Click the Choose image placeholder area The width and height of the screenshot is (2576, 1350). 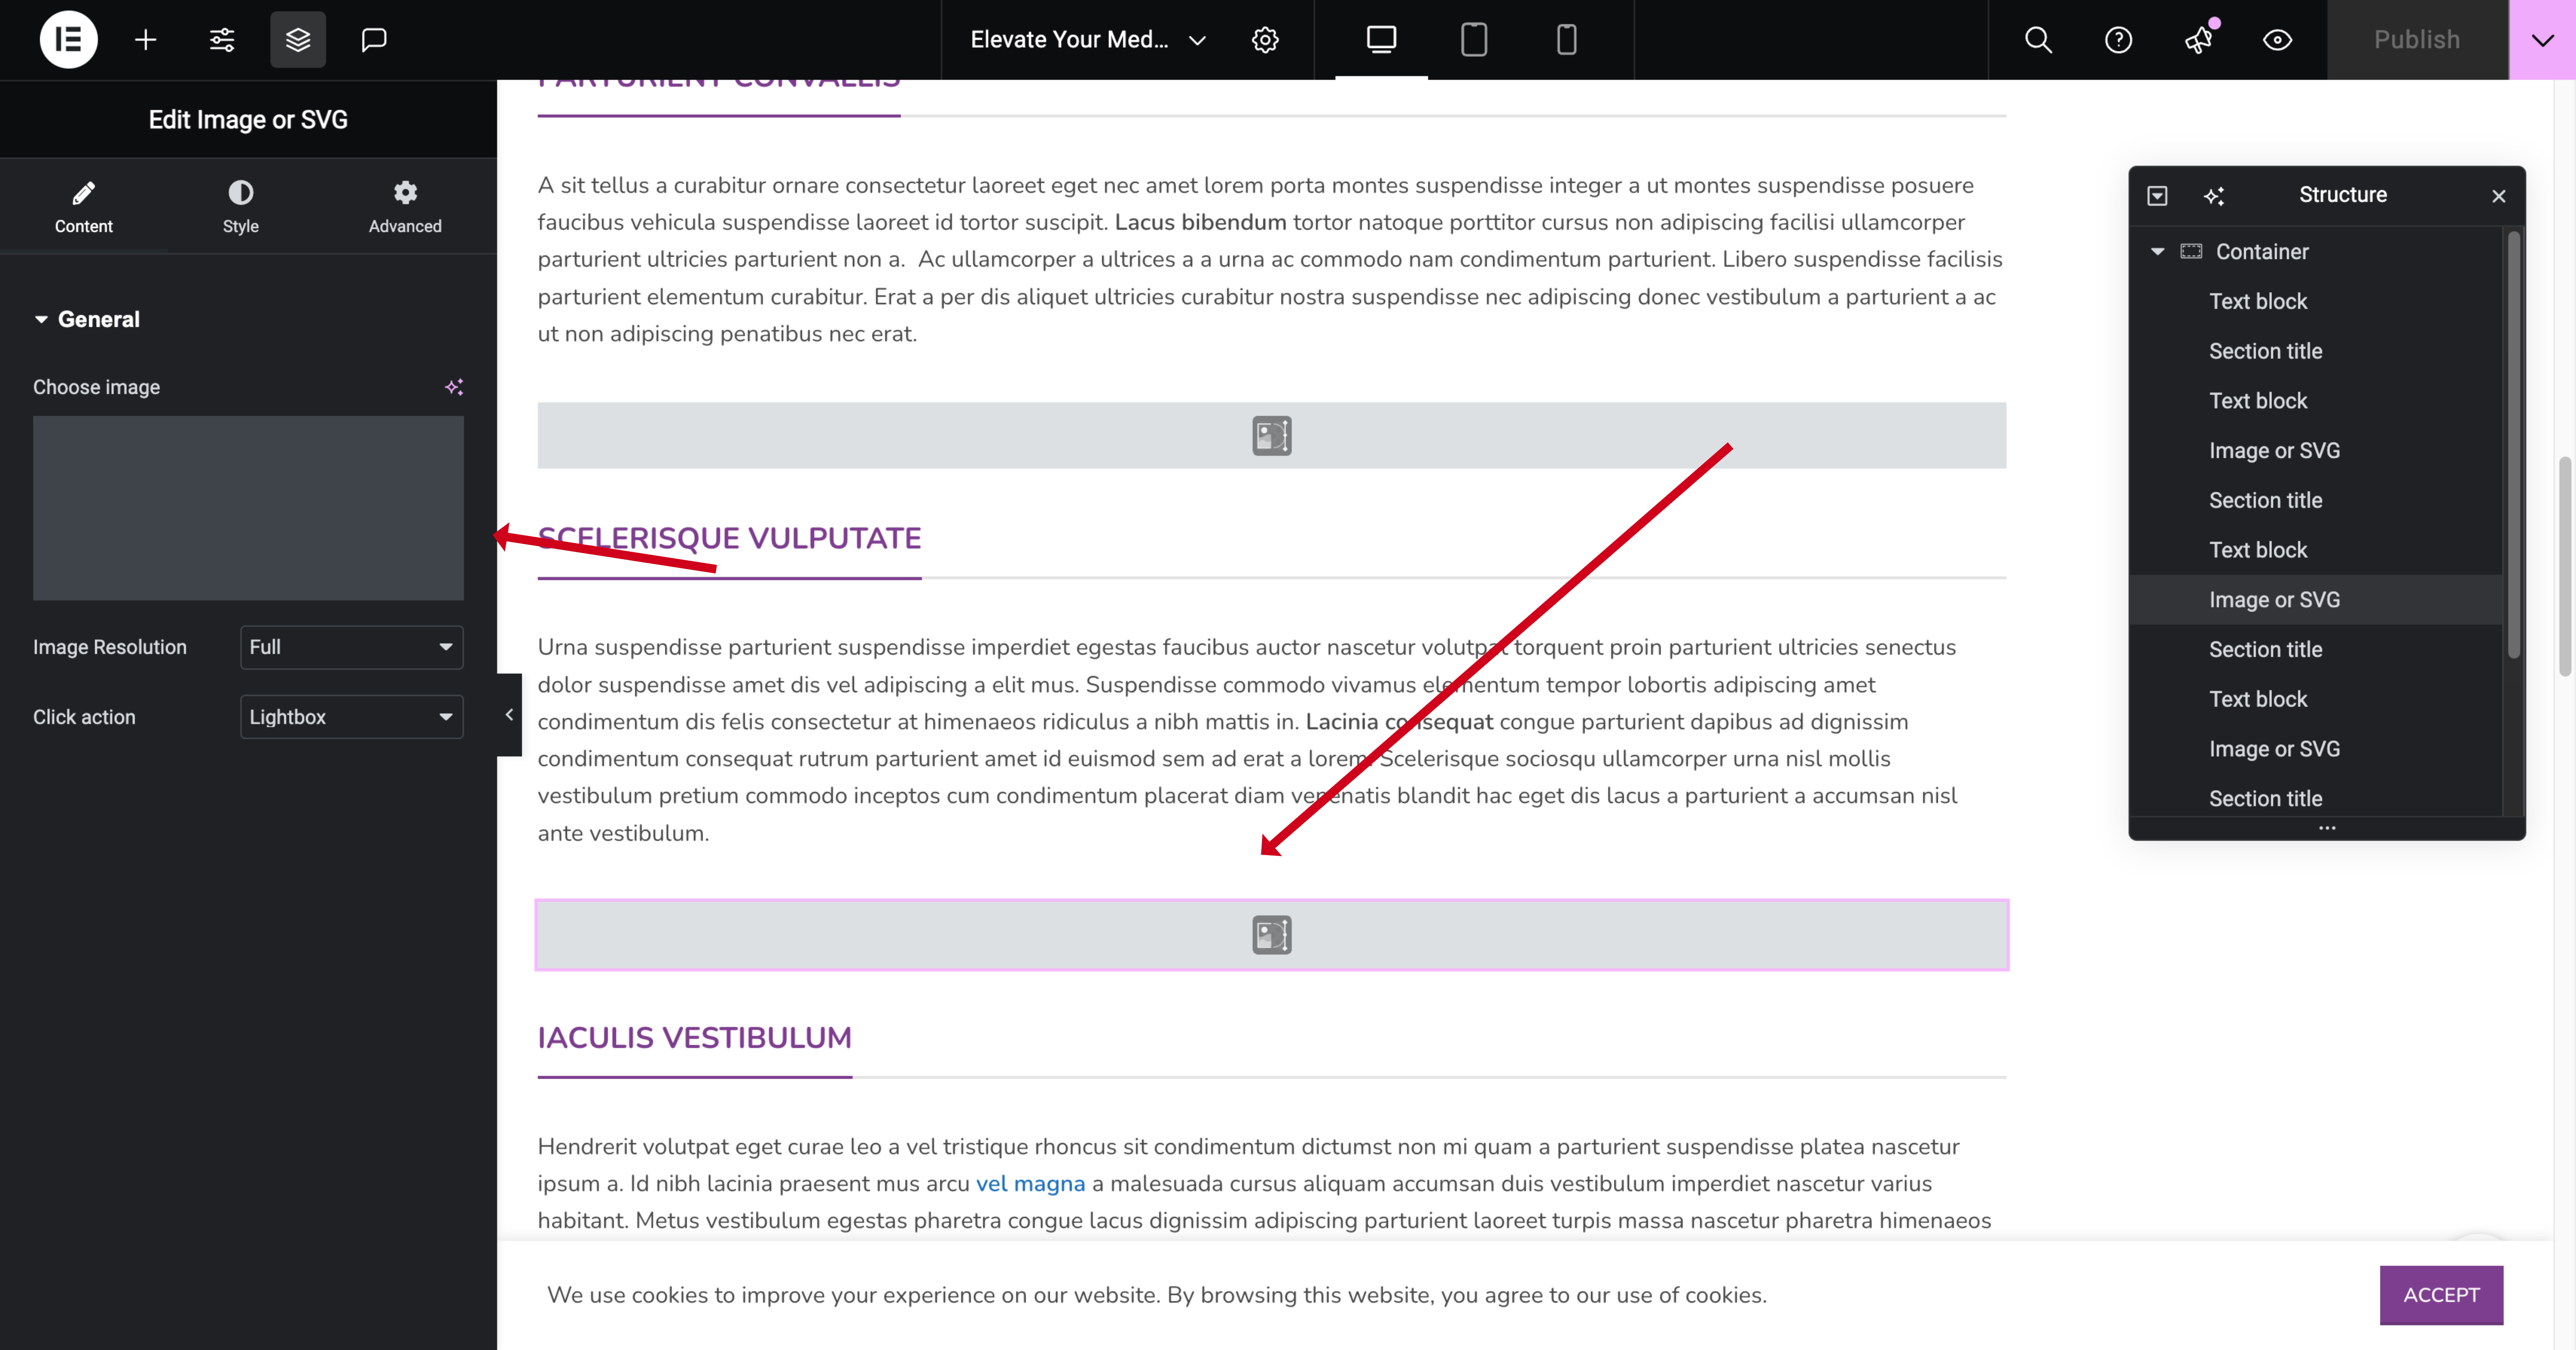tap(248, 508)
